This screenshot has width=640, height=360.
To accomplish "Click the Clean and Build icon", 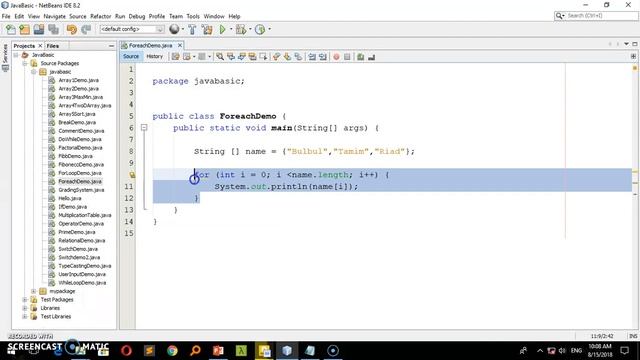I will [207, 29].
